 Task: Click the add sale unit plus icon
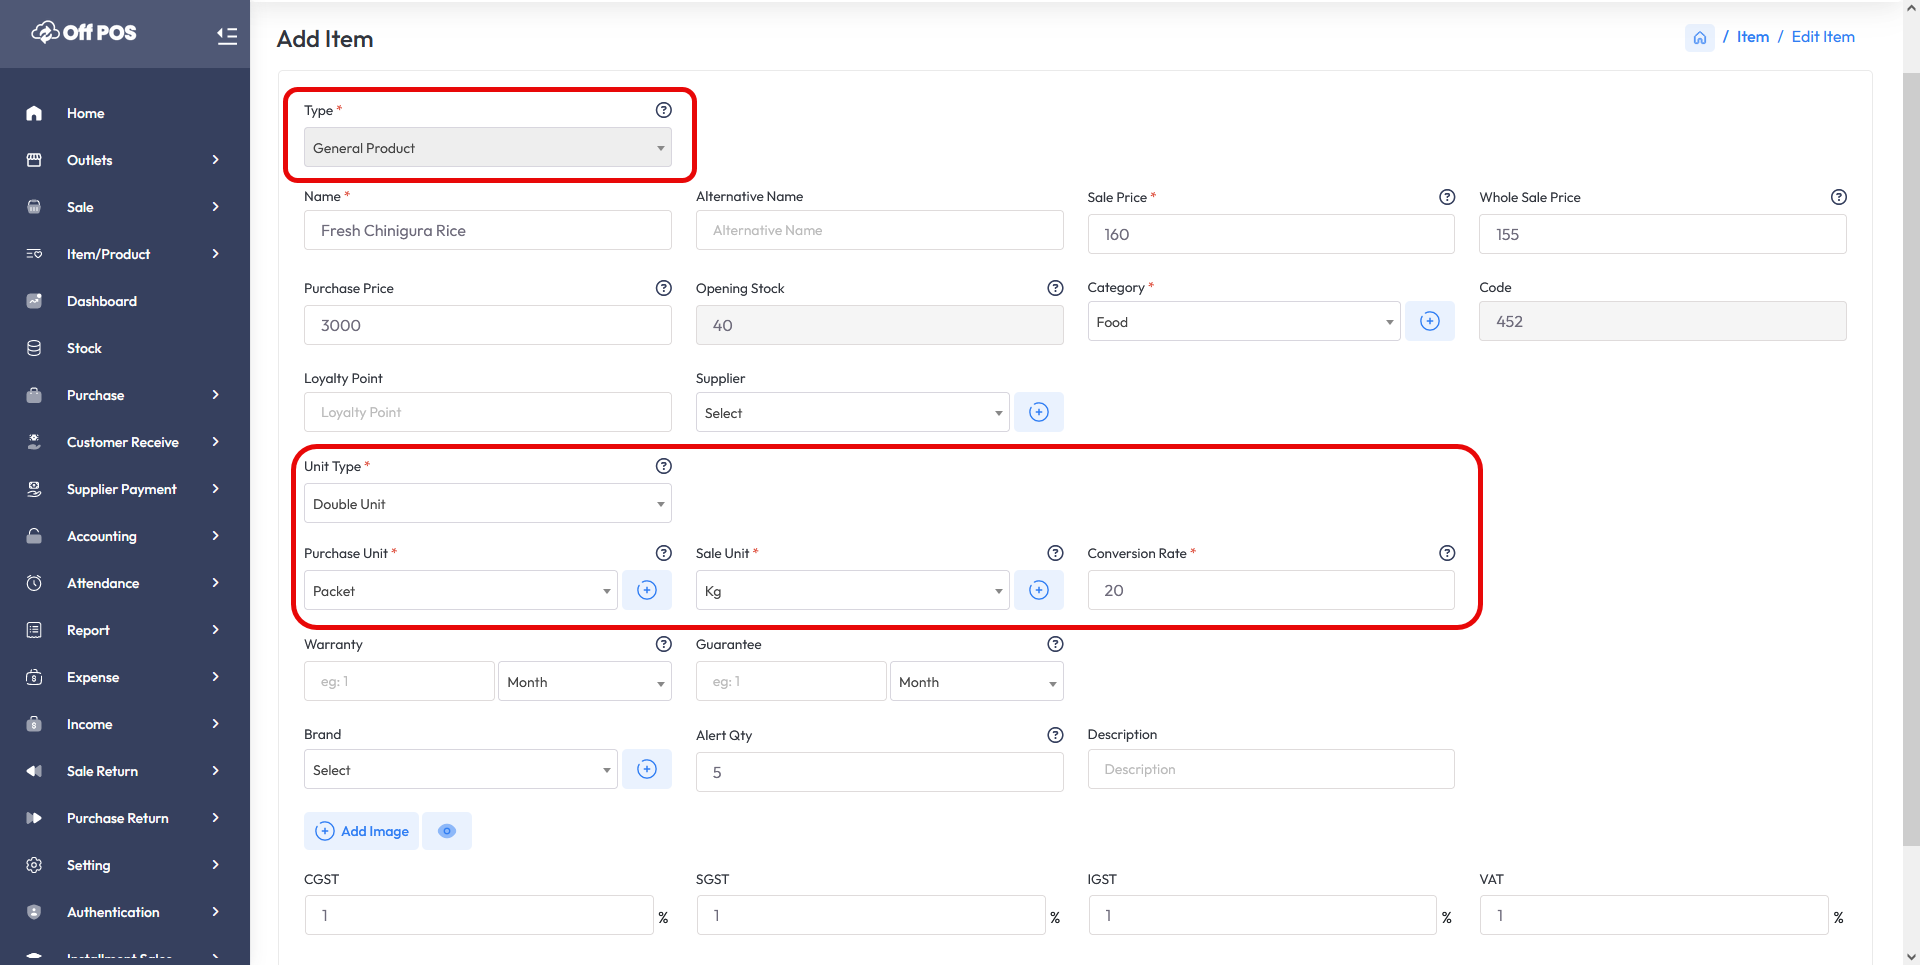(1038, 590)
